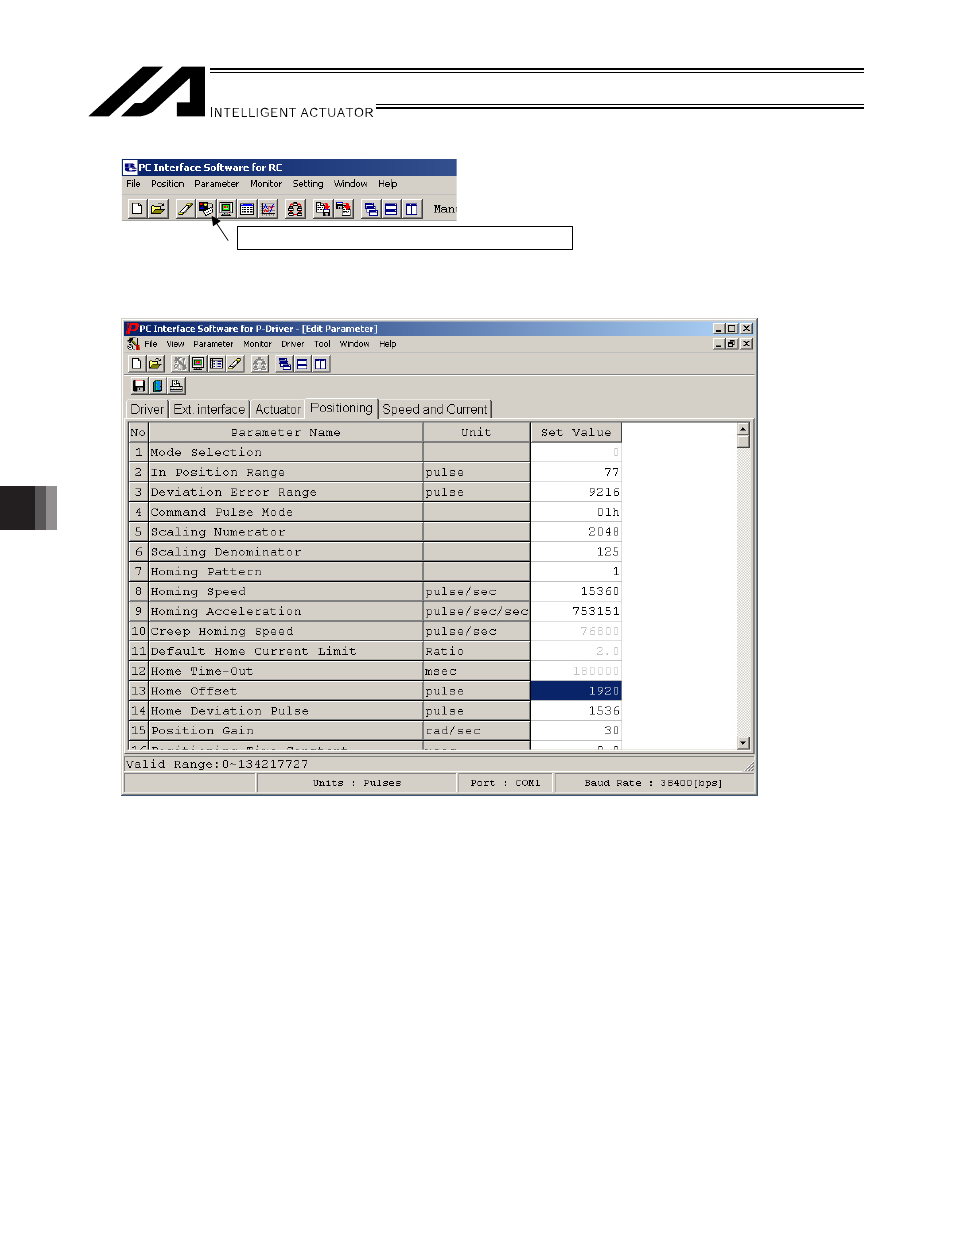Screen dimensions: 954x1235
Task: Click the Port : COM1 status entry
Action: 505,783
